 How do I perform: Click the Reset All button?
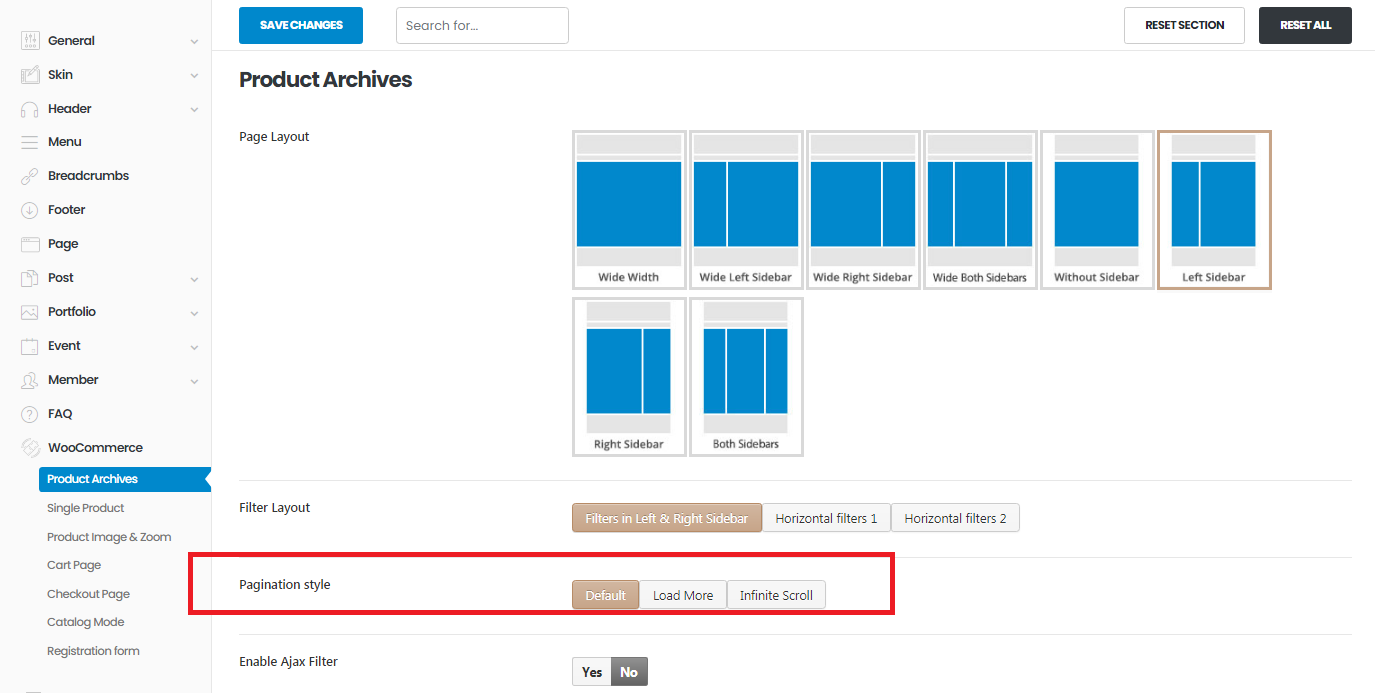pyautogui.click(x=1305, y=25)
